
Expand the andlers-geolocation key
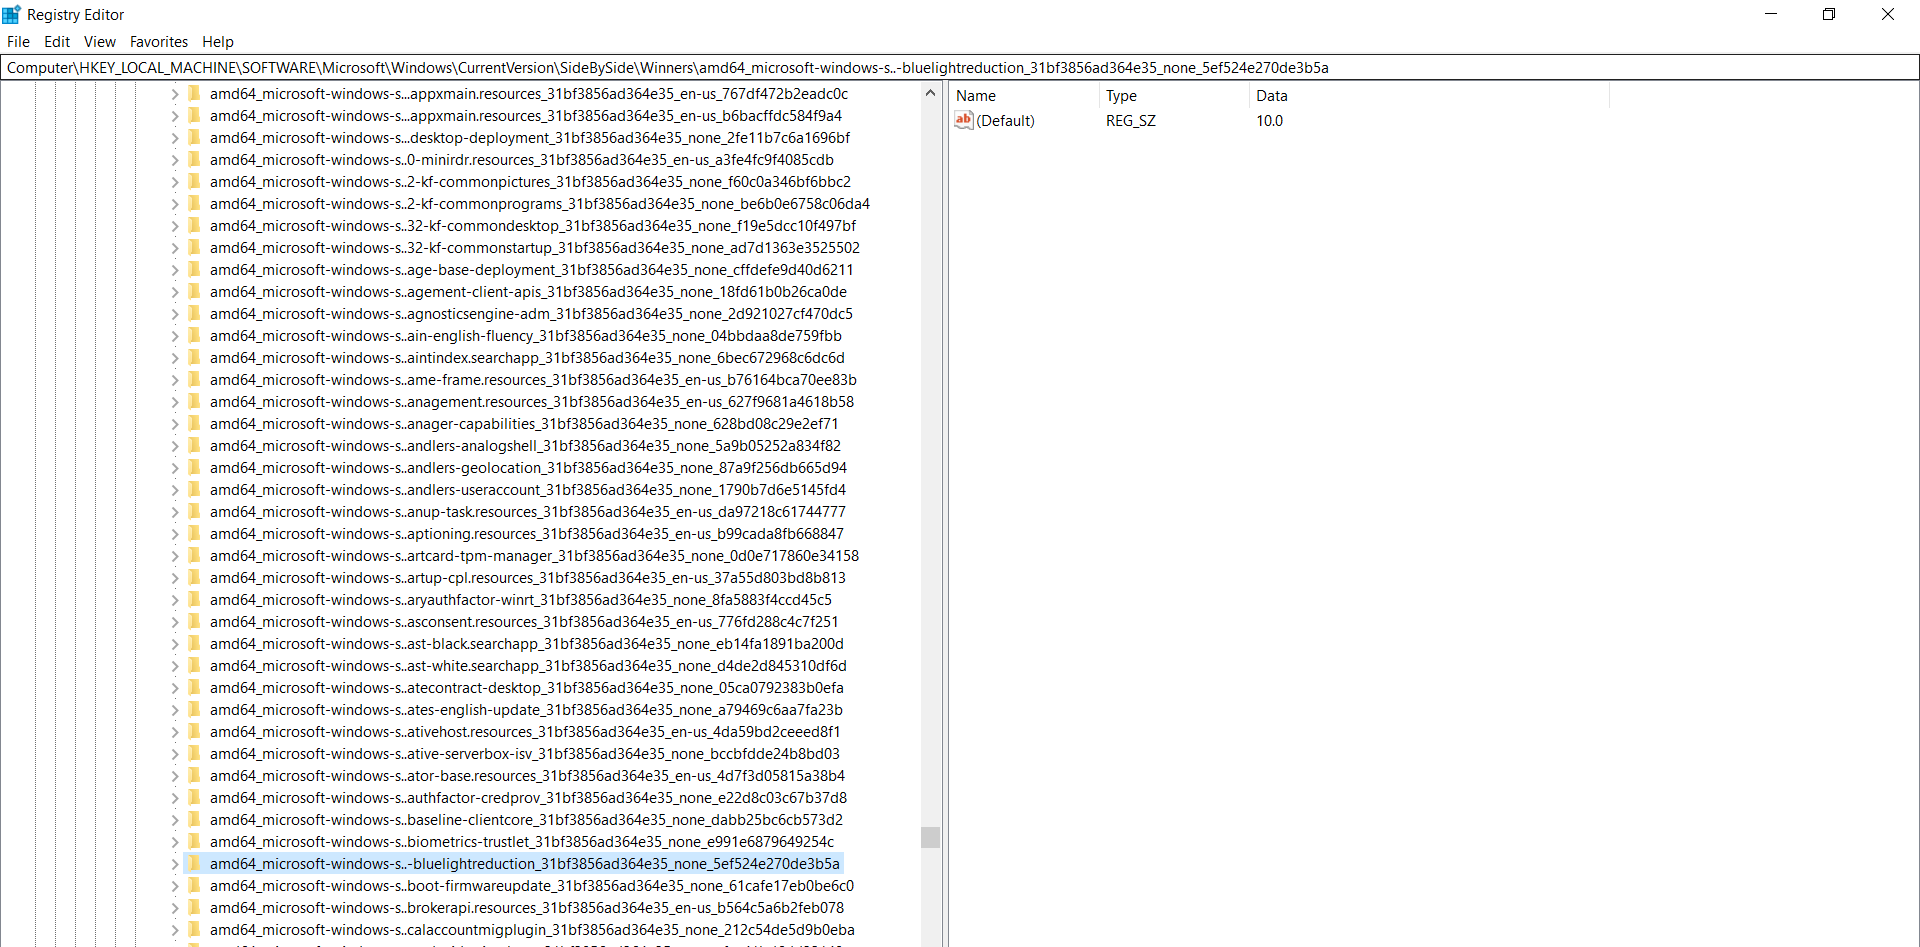tap(175, 468)
